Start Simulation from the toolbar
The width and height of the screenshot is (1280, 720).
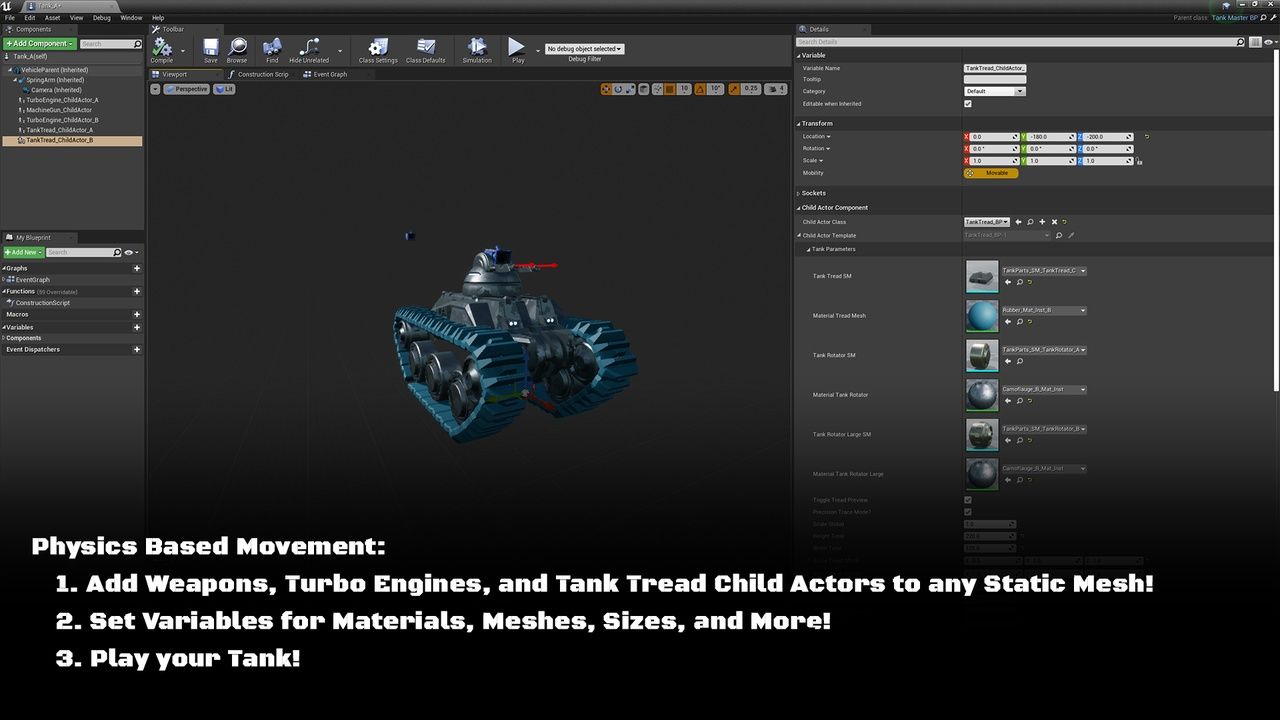pyautogui.click(x=477, y=49)
